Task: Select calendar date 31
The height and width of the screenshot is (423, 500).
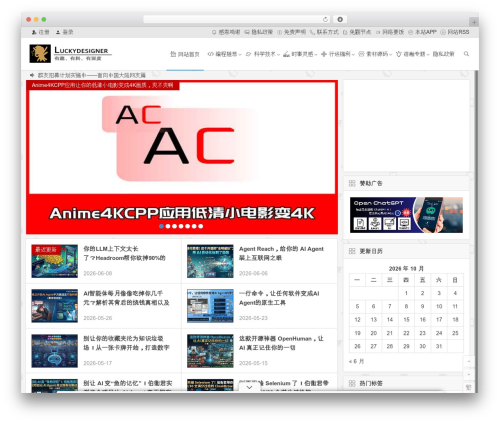Action: (x=439, y=346)
